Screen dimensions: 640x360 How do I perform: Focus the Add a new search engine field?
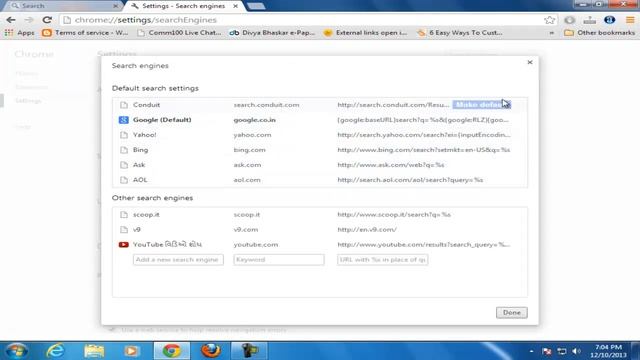pos(178,260)
